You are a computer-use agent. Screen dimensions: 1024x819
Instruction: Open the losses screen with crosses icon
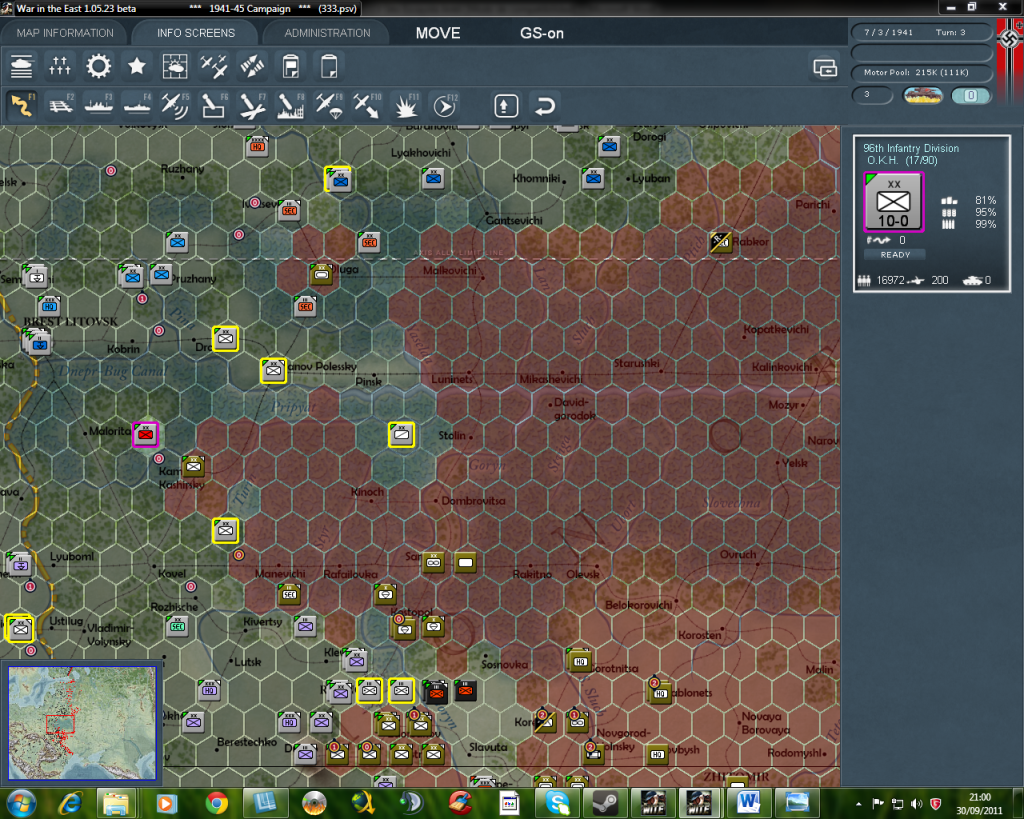[x=59, y=66]
